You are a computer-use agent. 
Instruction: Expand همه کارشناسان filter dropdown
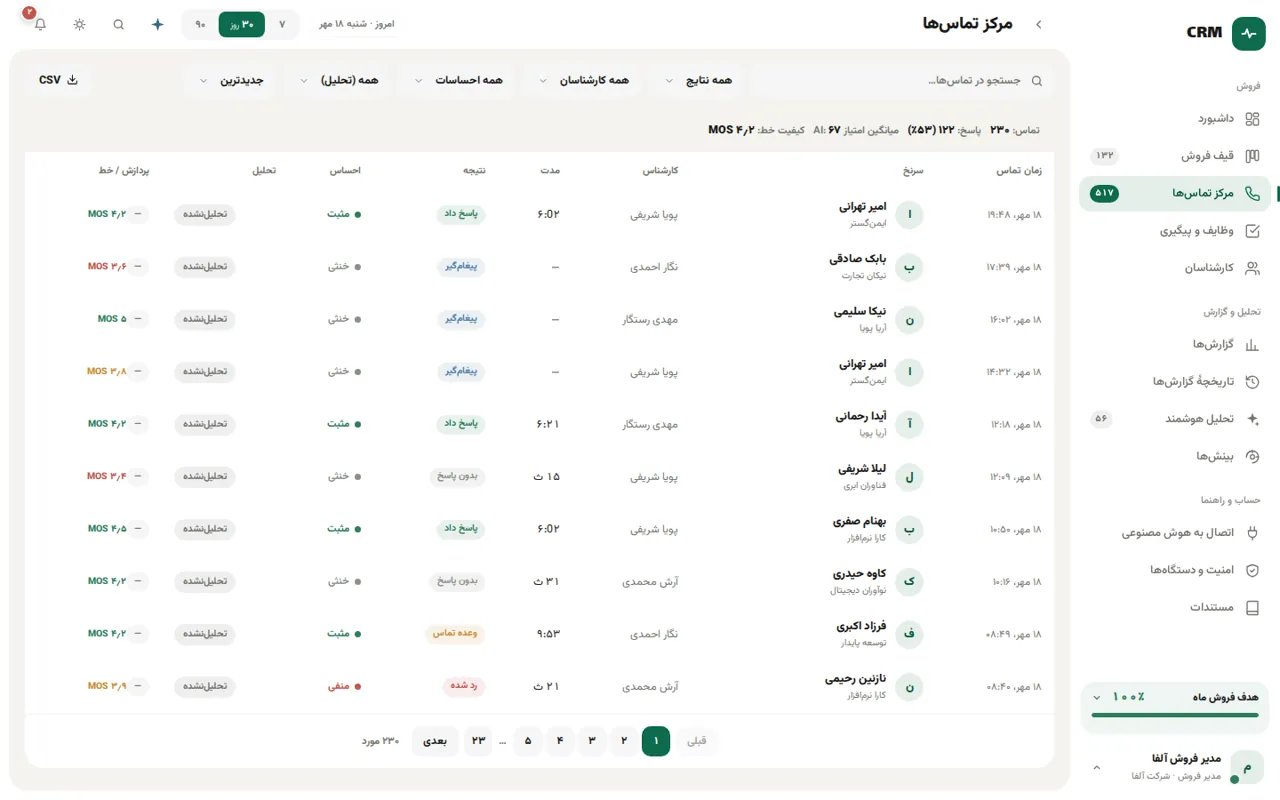(585, 80)
